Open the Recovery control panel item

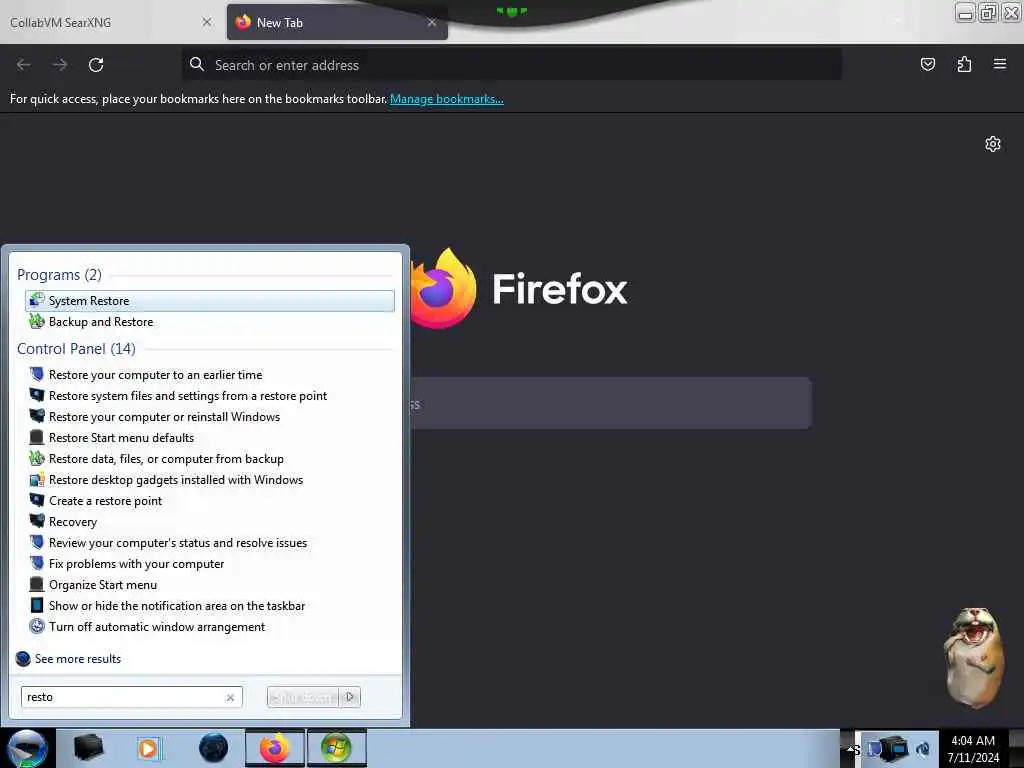[210, 522]
